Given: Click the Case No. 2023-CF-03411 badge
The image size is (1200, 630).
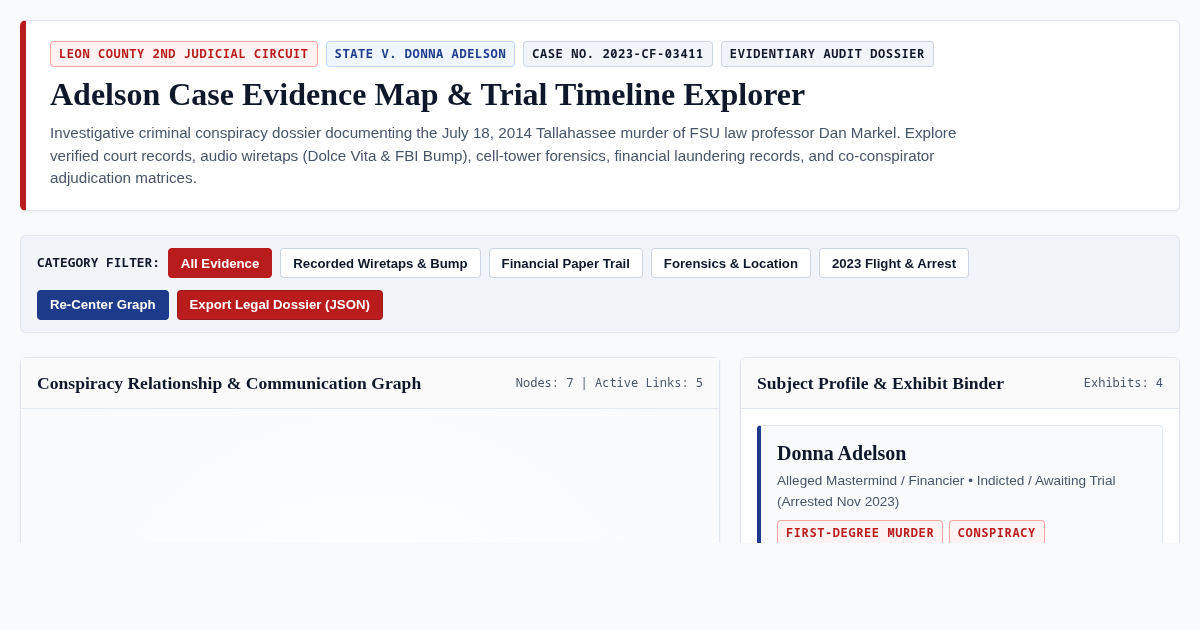Looking at the screenshot, I should coord(618,54).
